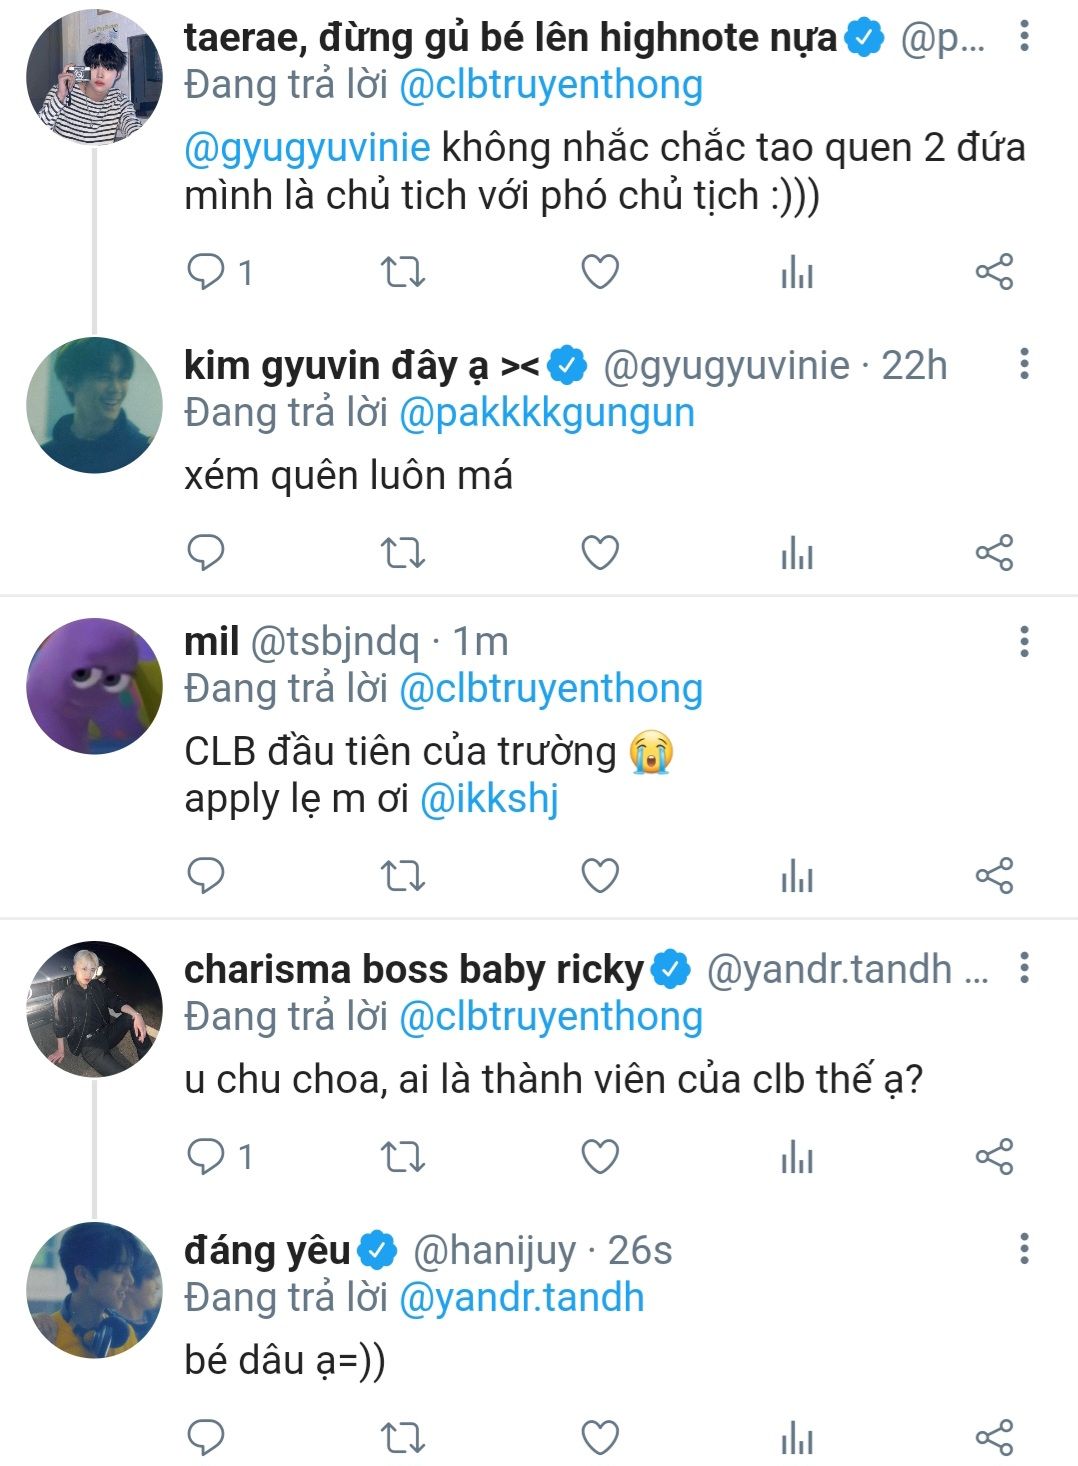Go to @pakkkkgungun profile from reply line
Image resolution: width=1078 pixels, height=1466 pixels.
click(x=546, y=413)
